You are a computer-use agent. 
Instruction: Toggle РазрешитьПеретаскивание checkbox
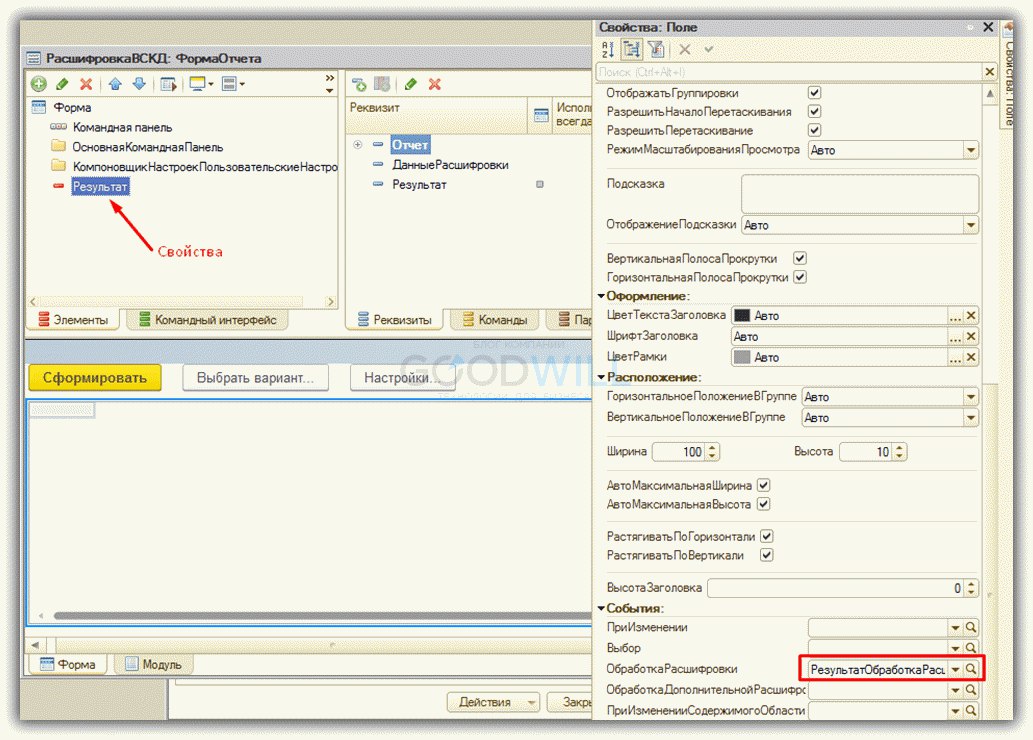tap(814, 130)
